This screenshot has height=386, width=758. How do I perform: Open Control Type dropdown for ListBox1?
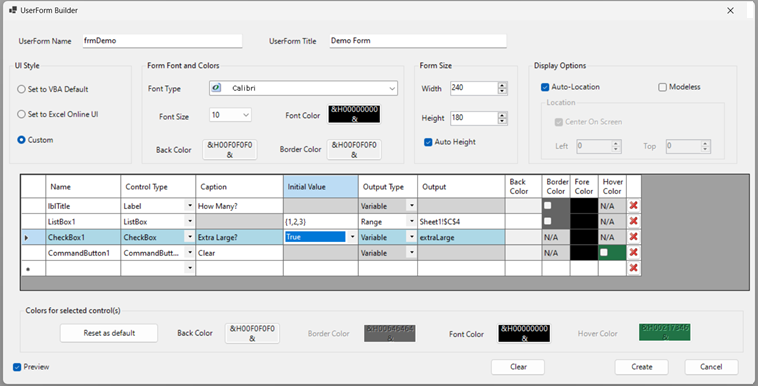pyautogui.click(x=190, y=222)
